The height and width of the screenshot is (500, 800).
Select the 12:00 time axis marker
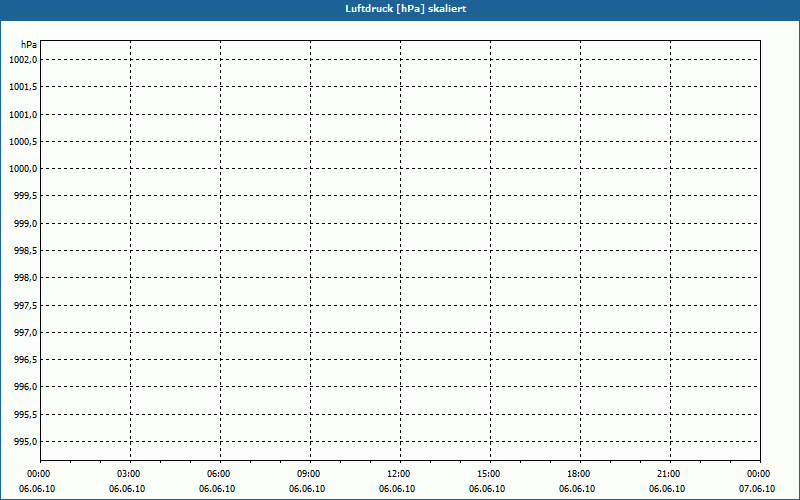[399, 474]
